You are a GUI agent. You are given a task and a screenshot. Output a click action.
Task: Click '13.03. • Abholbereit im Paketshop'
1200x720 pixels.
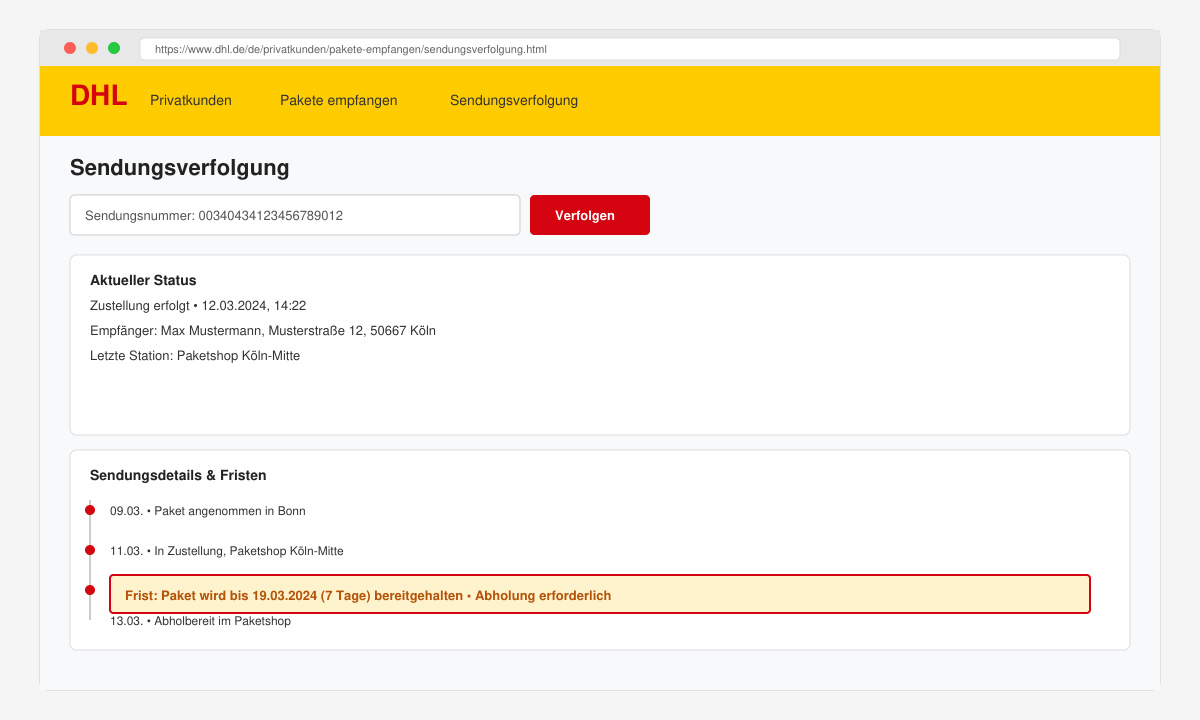click(x=200, y=621)
